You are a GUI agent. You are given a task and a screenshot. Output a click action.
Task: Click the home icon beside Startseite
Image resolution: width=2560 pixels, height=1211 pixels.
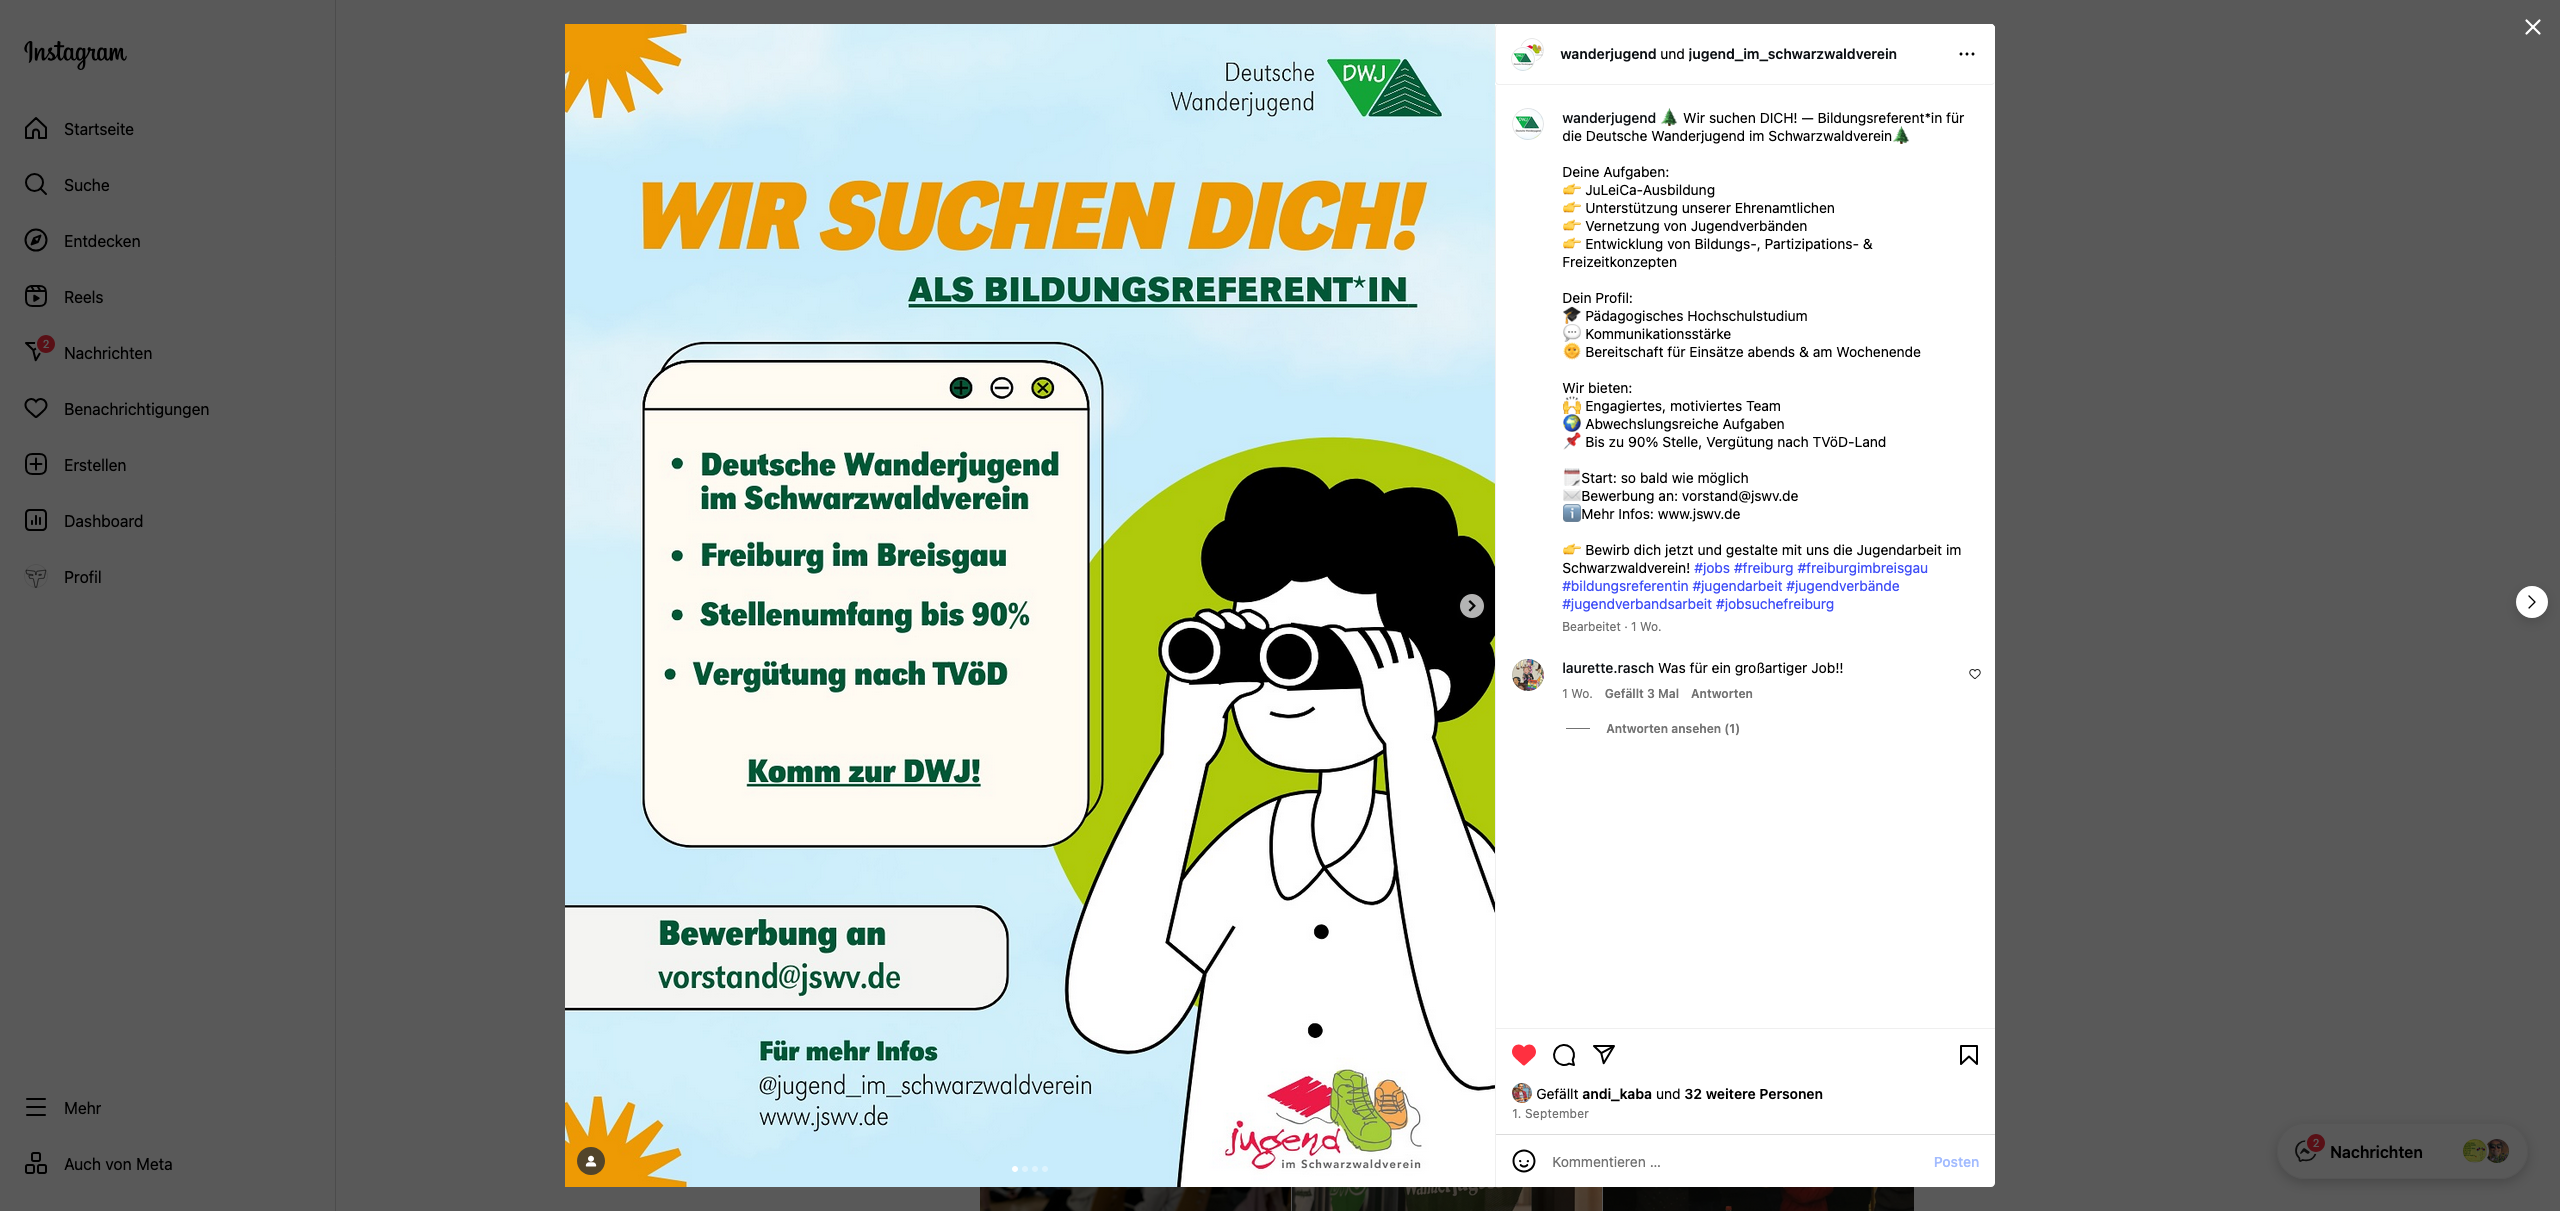tap(36, 128)
